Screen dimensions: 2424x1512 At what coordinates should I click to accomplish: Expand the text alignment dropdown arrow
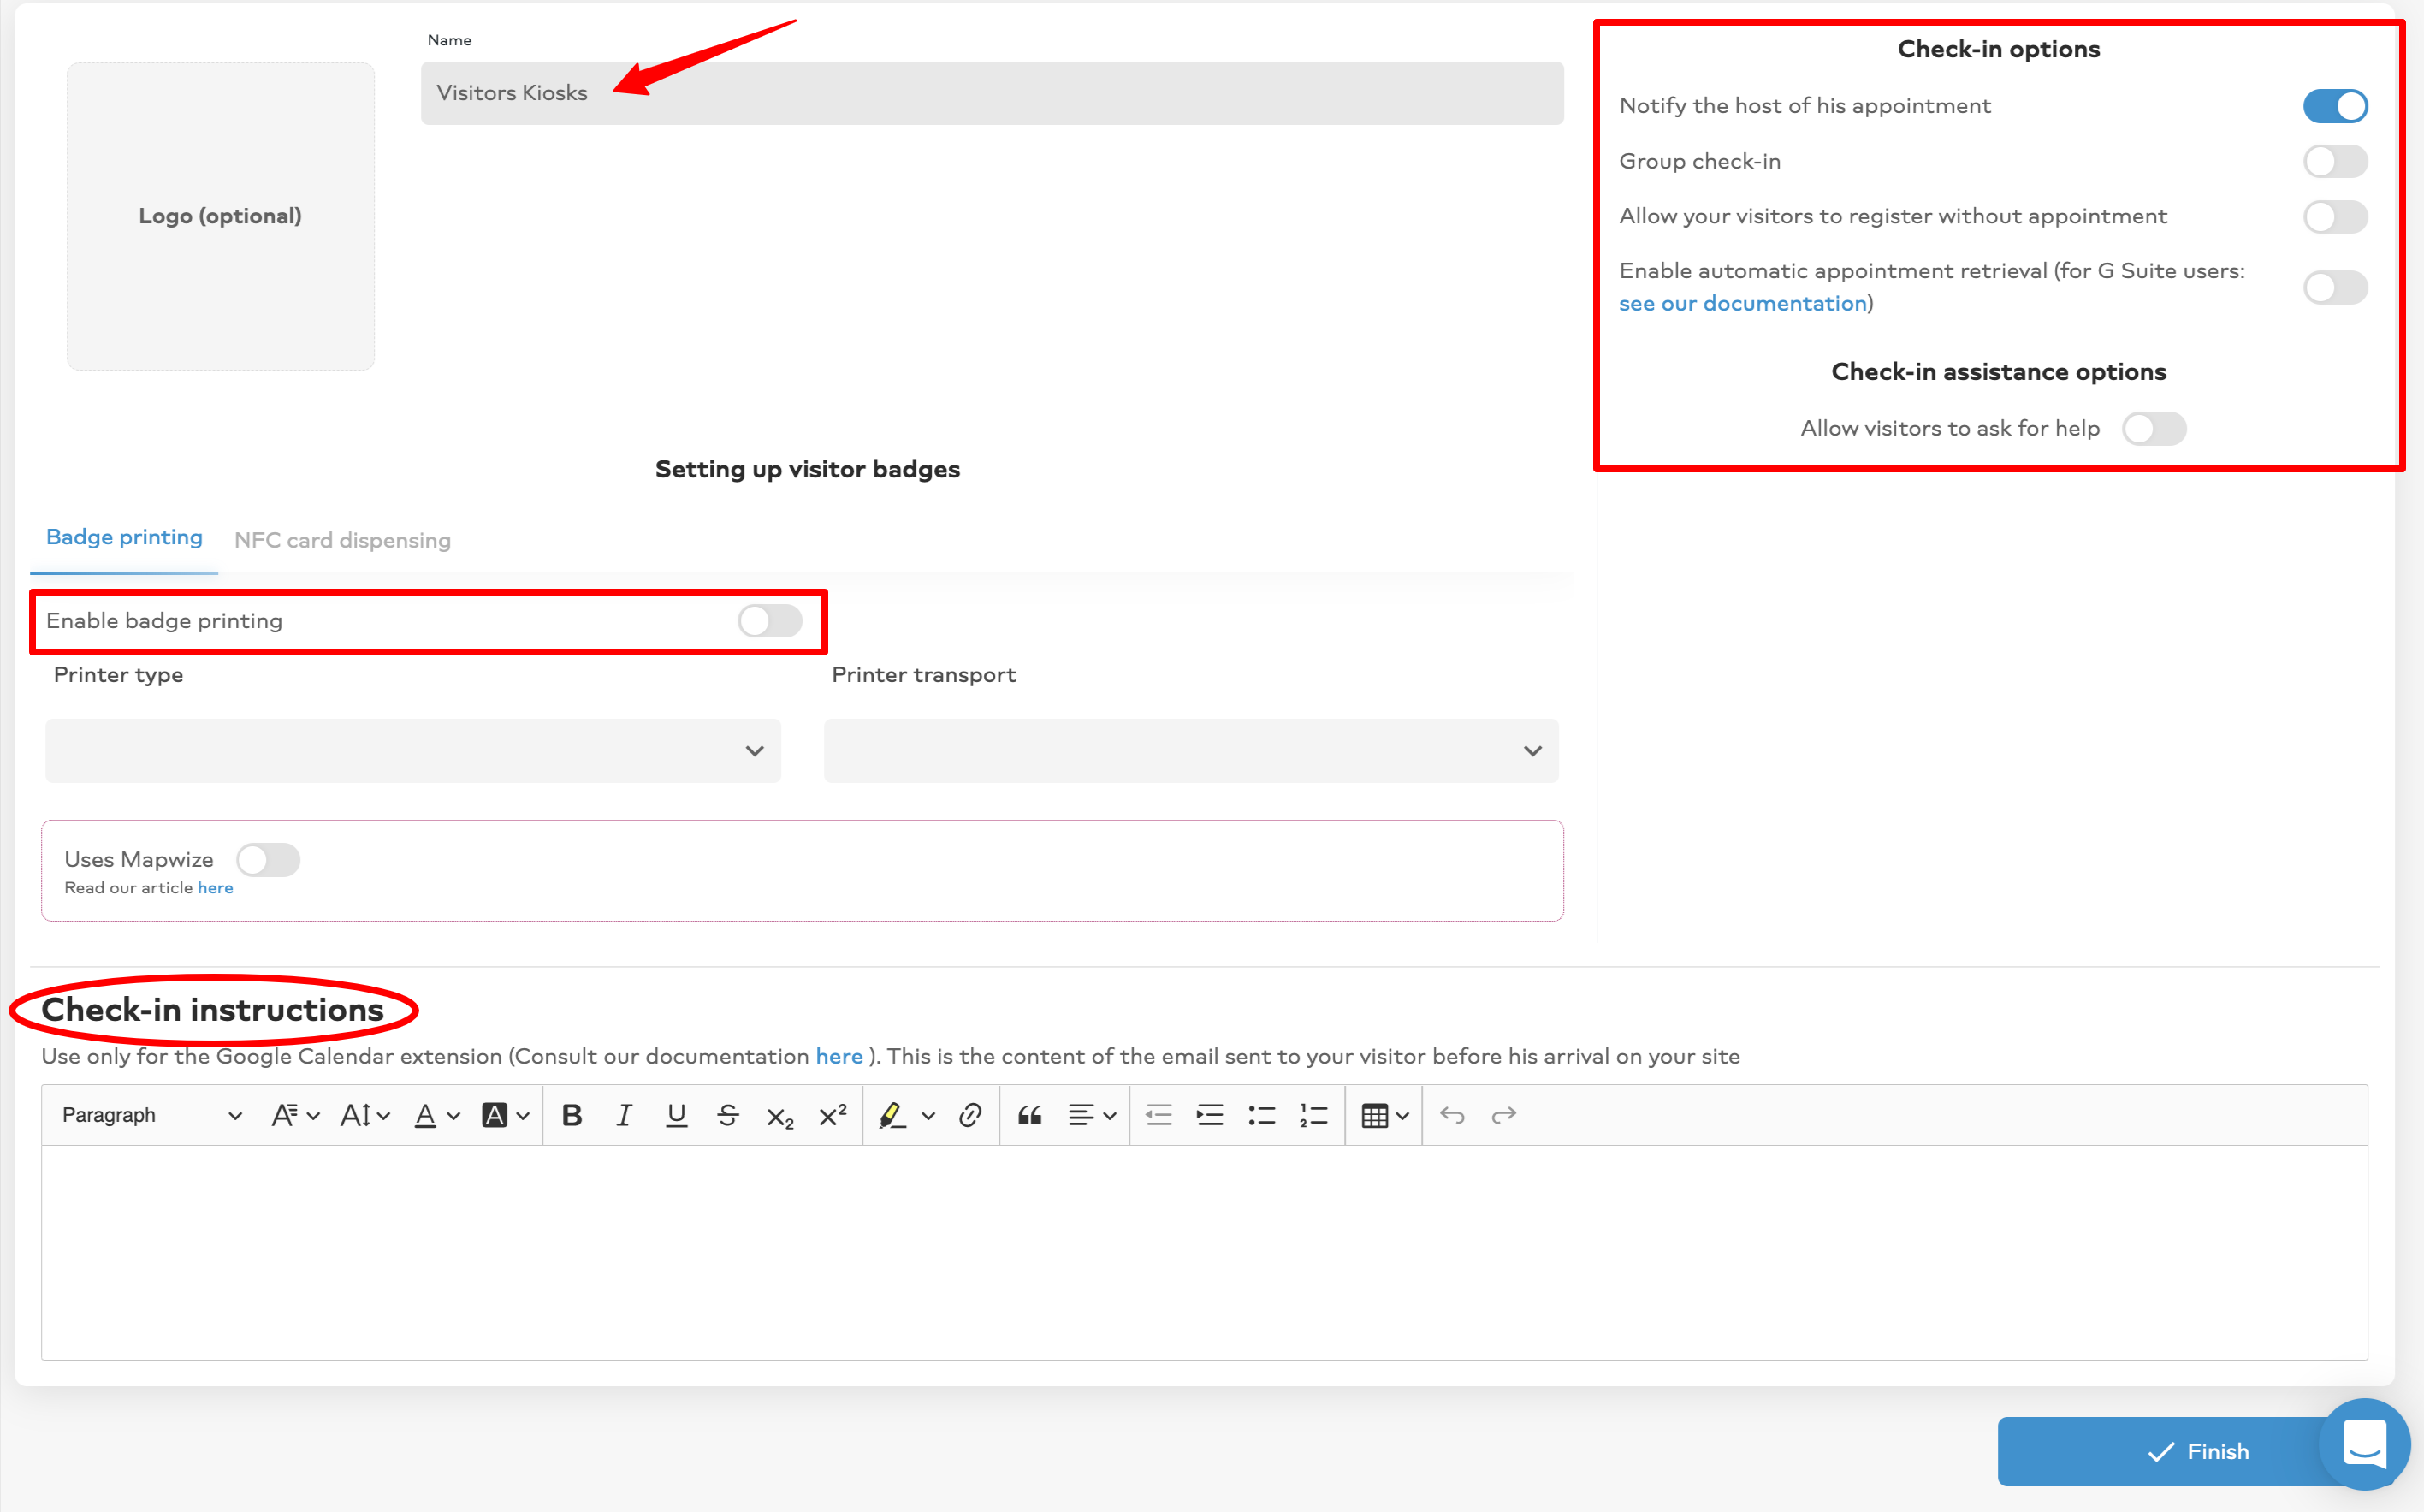pos(1109,1116)
